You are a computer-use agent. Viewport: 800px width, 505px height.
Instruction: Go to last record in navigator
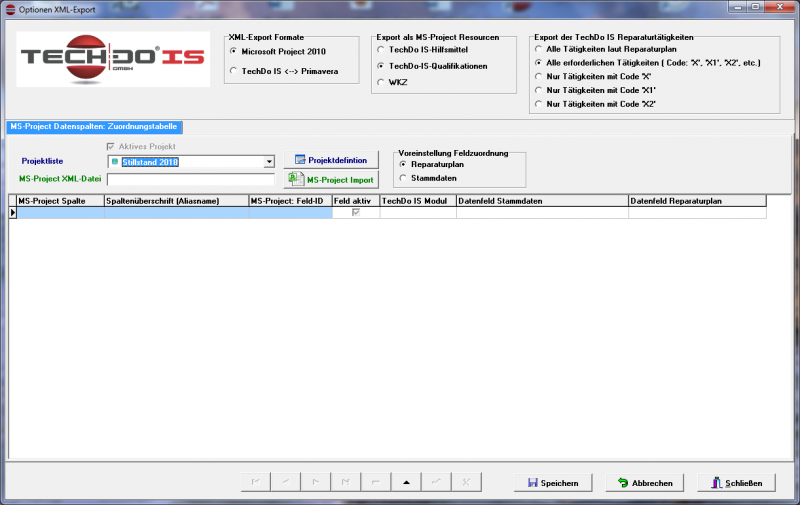346,482
